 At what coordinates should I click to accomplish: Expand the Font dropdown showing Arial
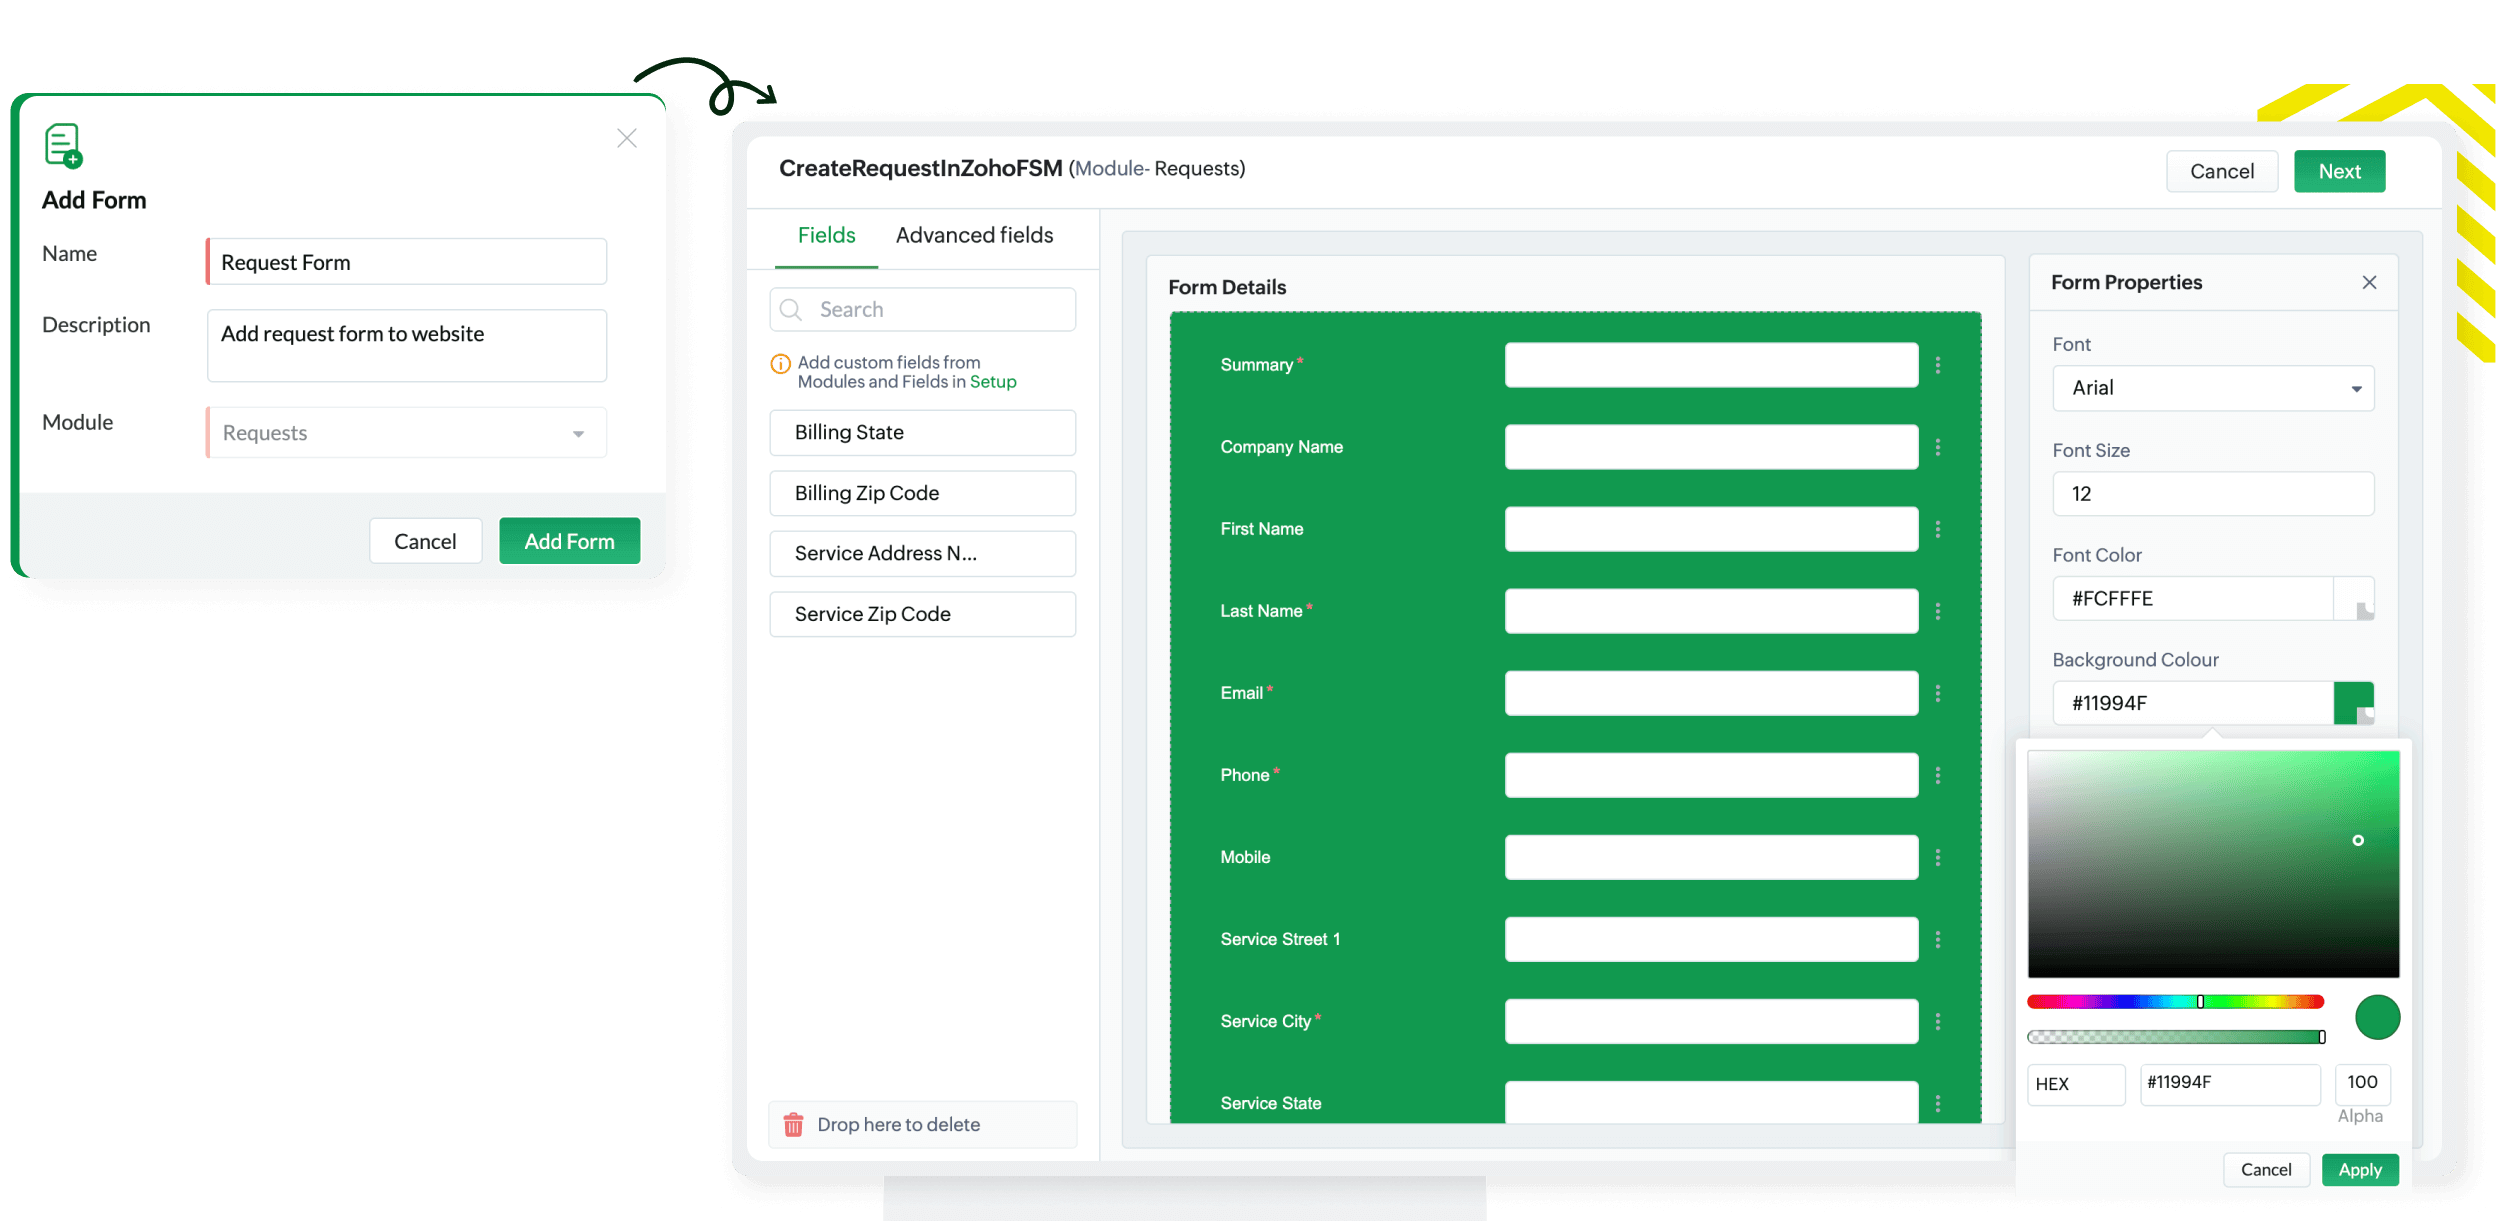pyautogui.click(x=2213, y=388)
